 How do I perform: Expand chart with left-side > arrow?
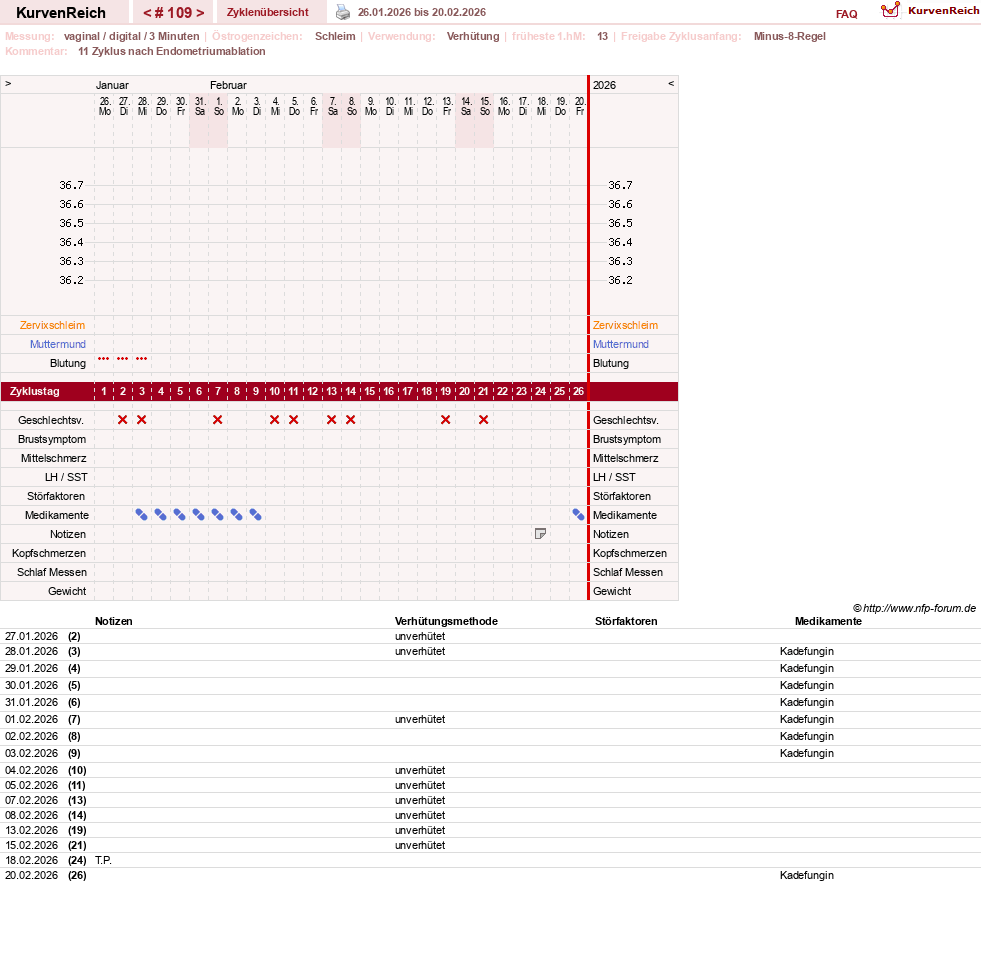click(8, 83)
